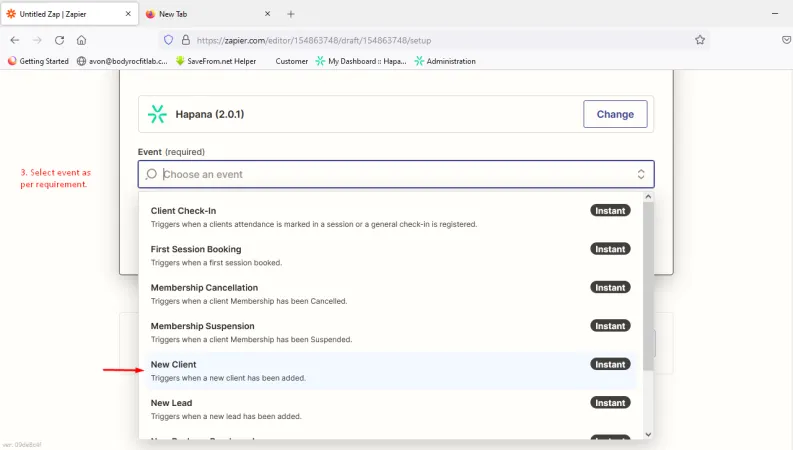Expand the Choose an event dropdown arrows
The image size is (793, 450).
point(641,174)
